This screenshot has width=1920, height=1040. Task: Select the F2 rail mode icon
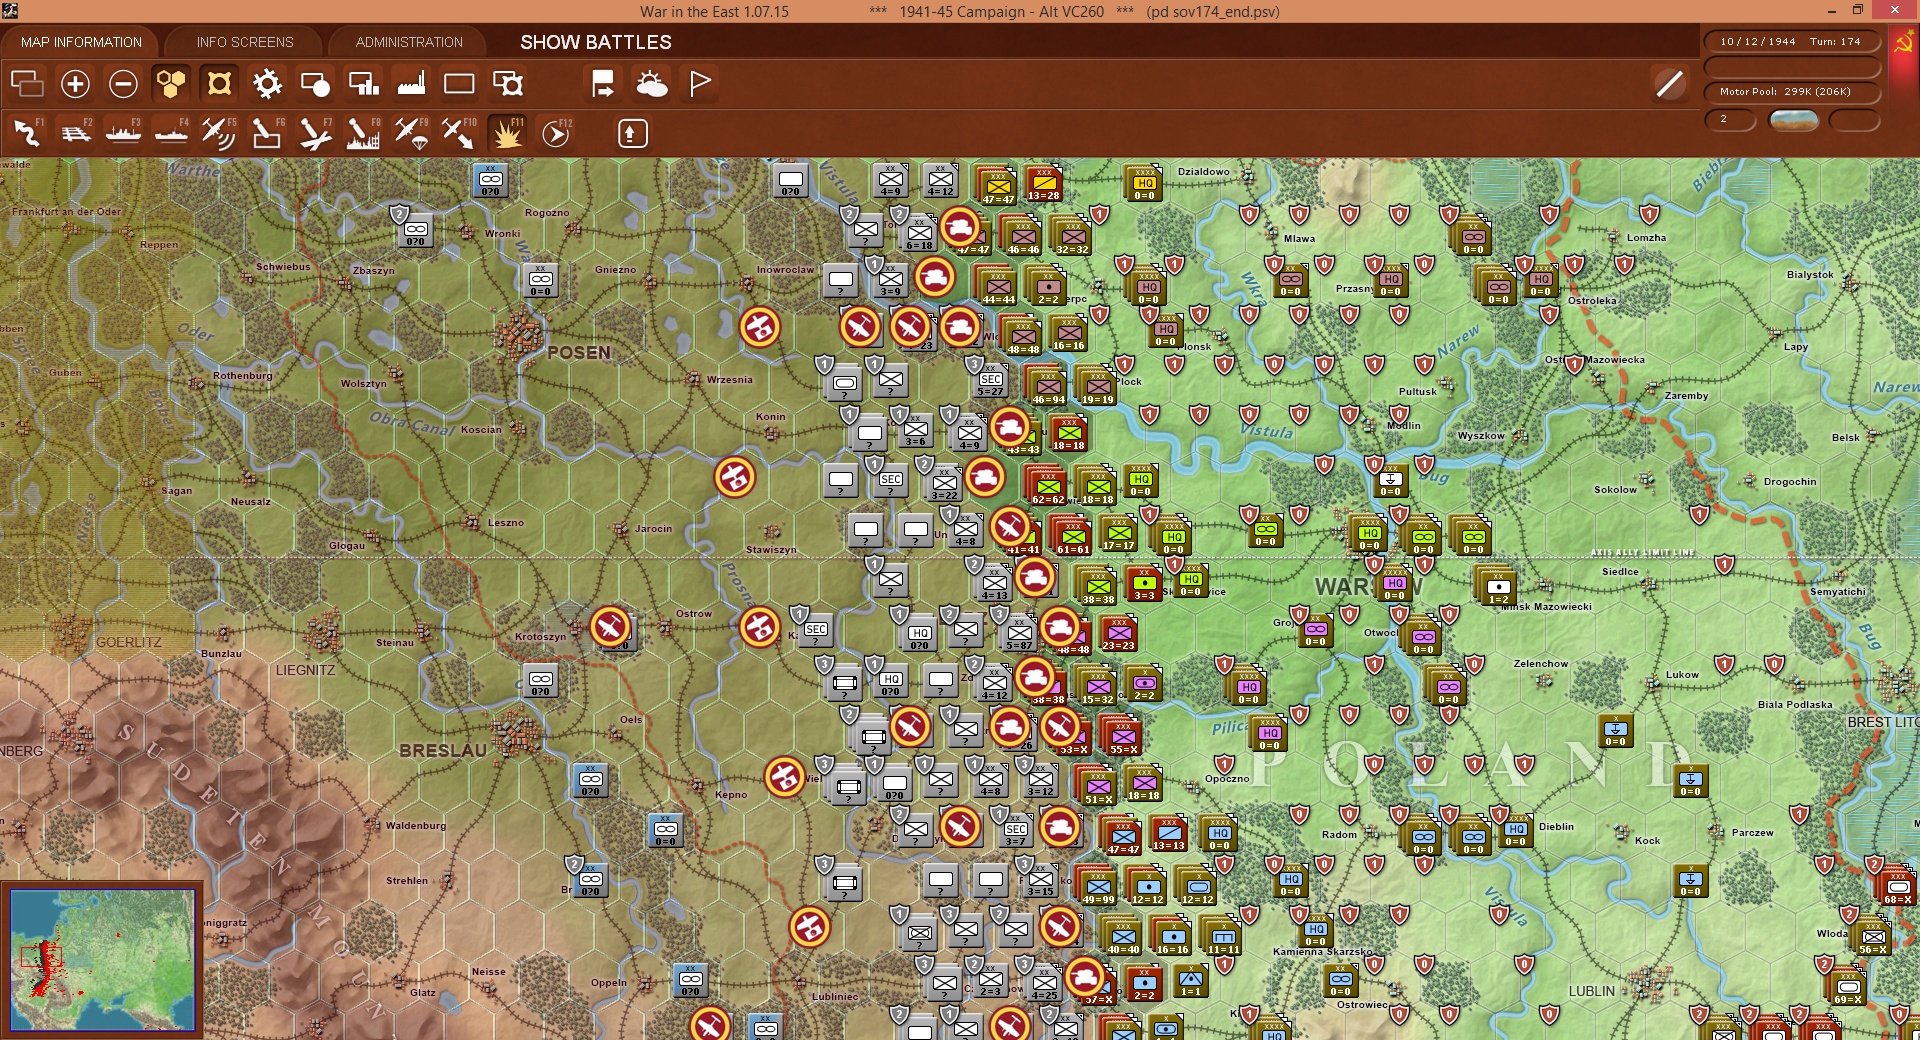coord(76,133)
